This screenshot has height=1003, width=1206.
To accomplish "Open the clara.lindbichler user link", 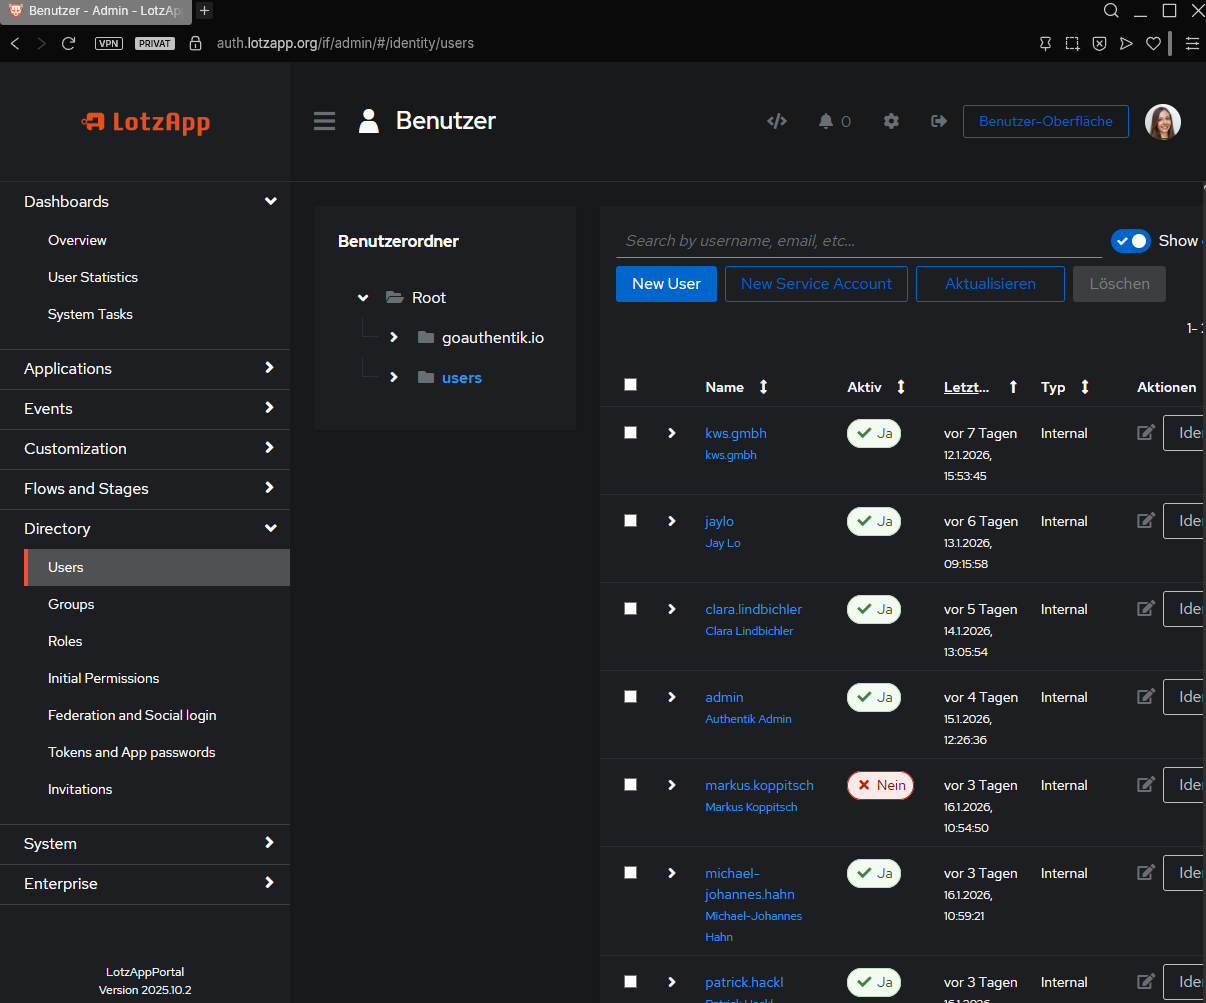I will point(753,609).
